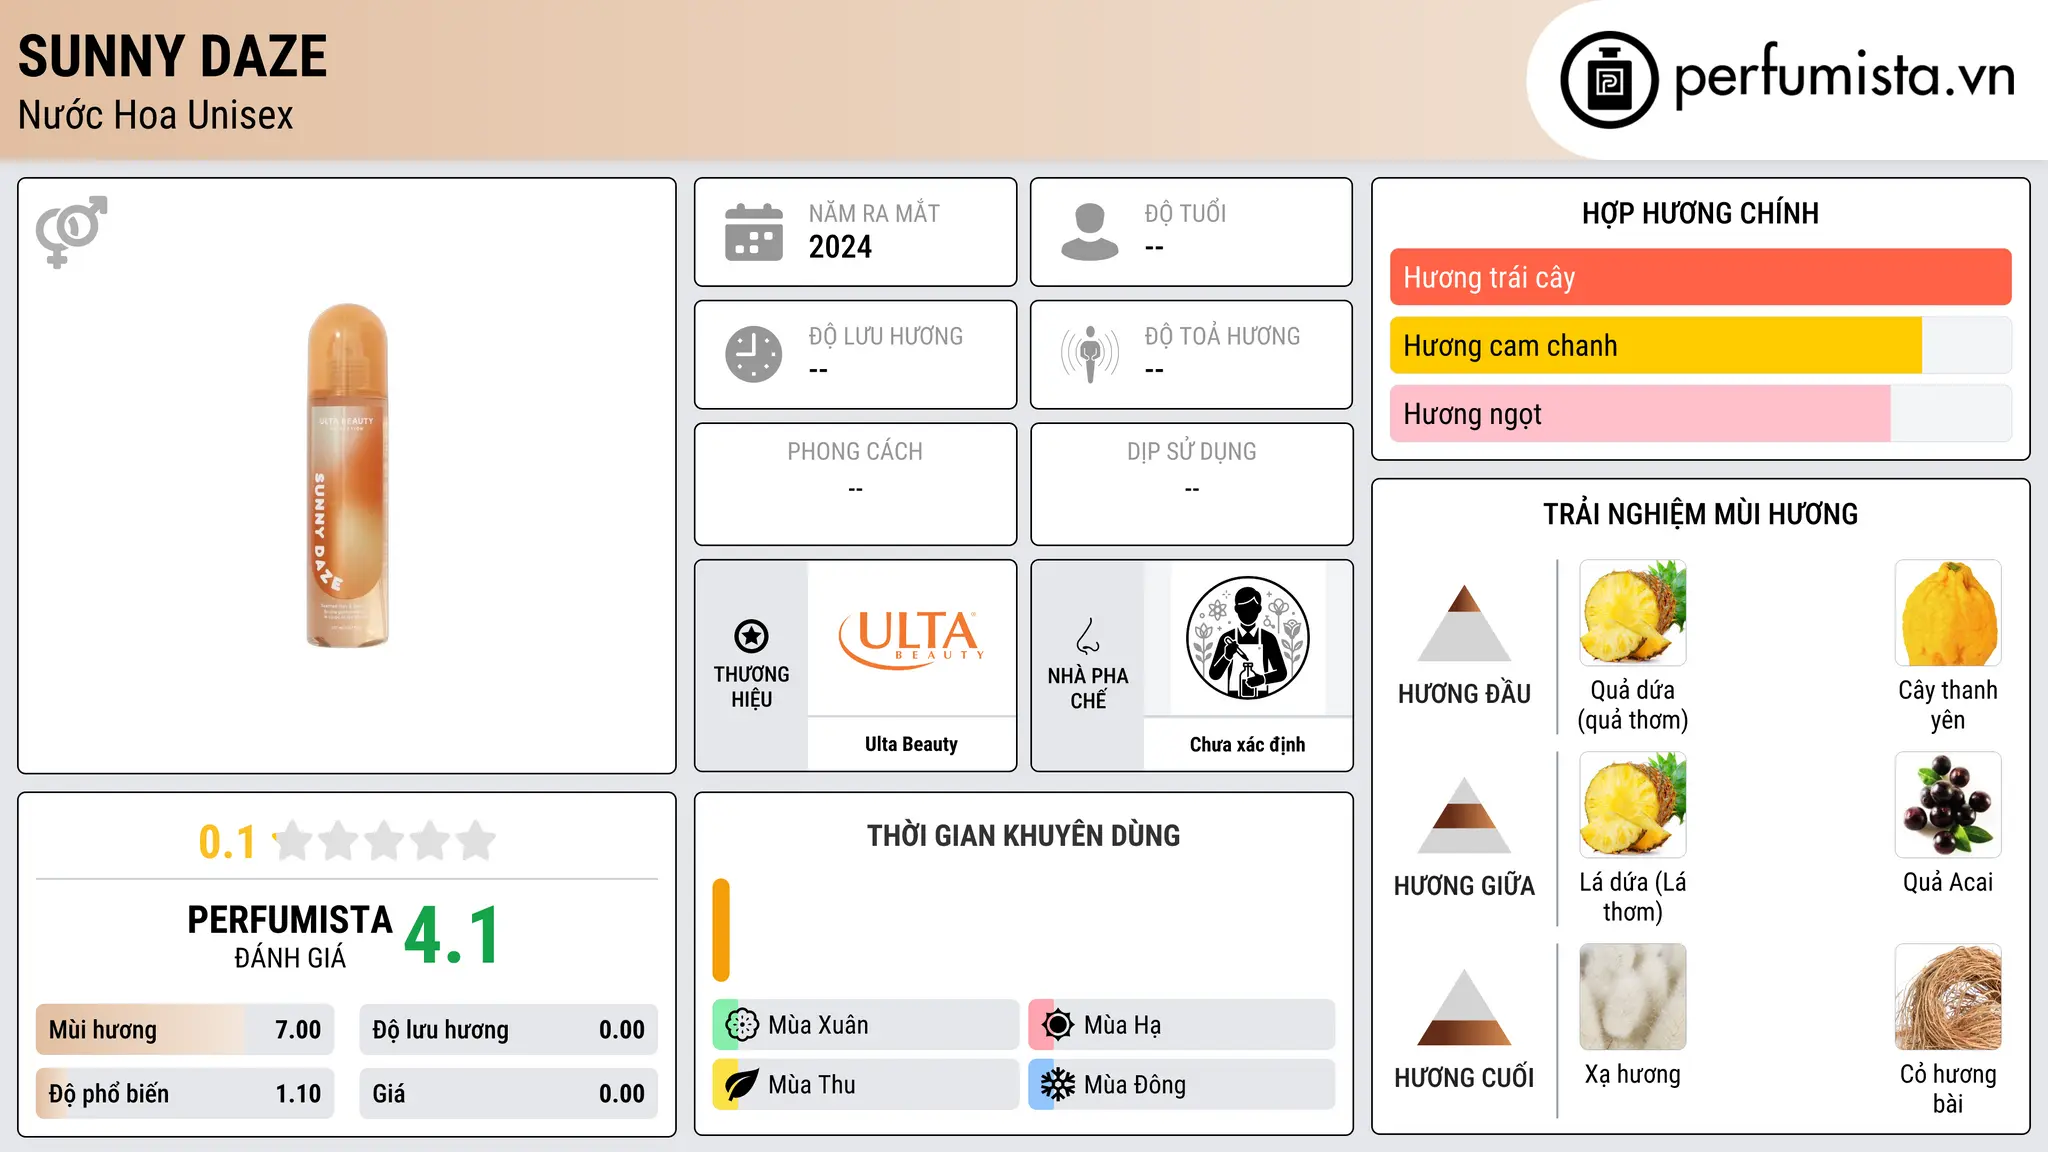Click the Mùa Xuân season label
2048x1152 pixels.
818,1025
